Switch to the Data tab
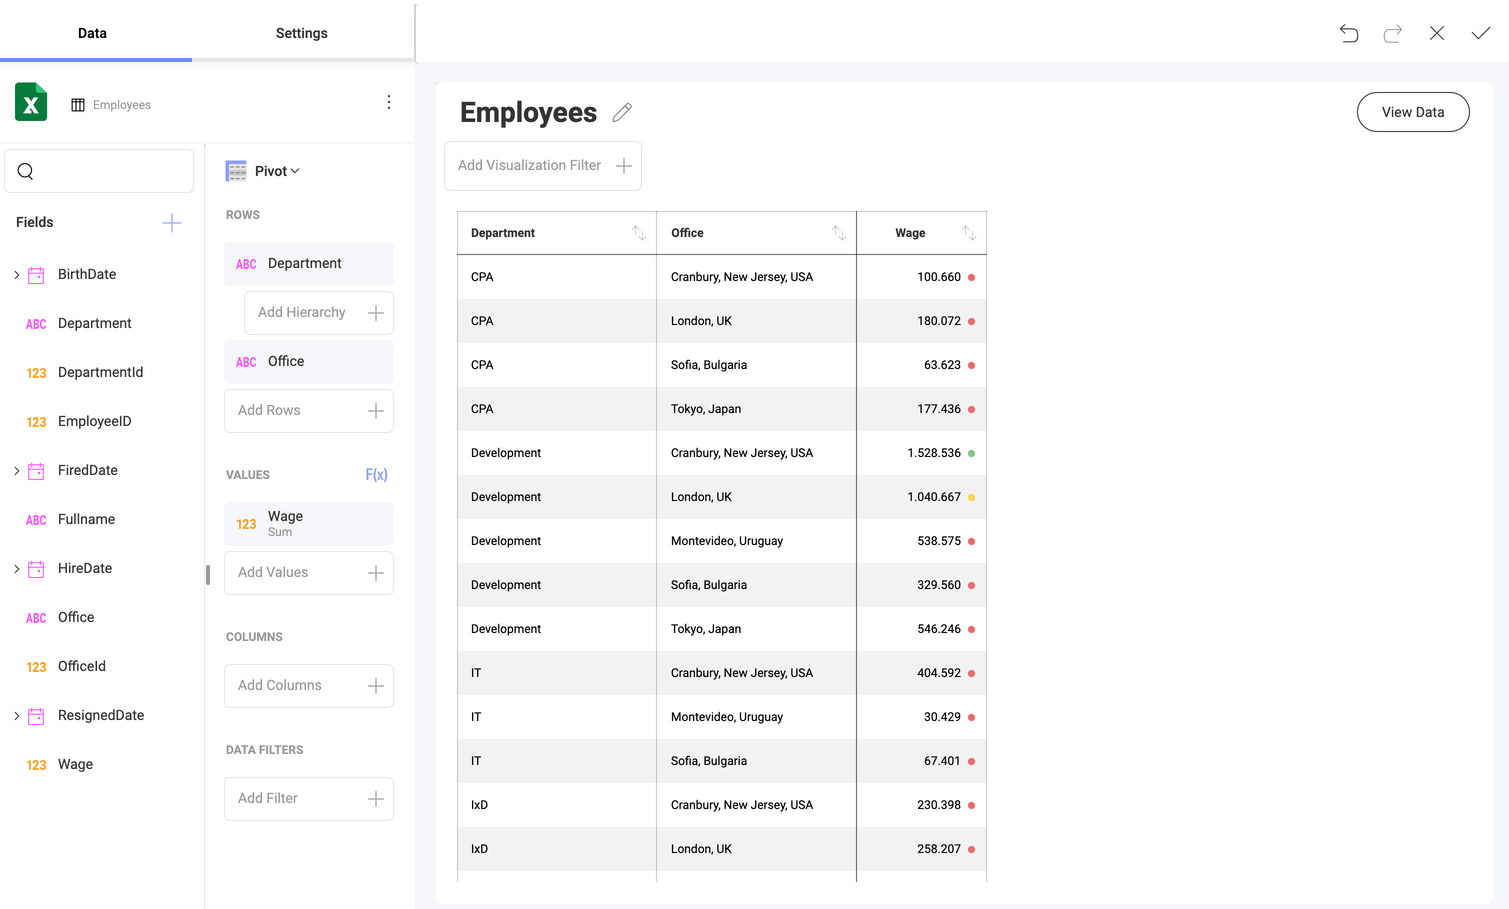Image resolution: width=1509 pixels, height=909 pixels. (x=92, y=33)
